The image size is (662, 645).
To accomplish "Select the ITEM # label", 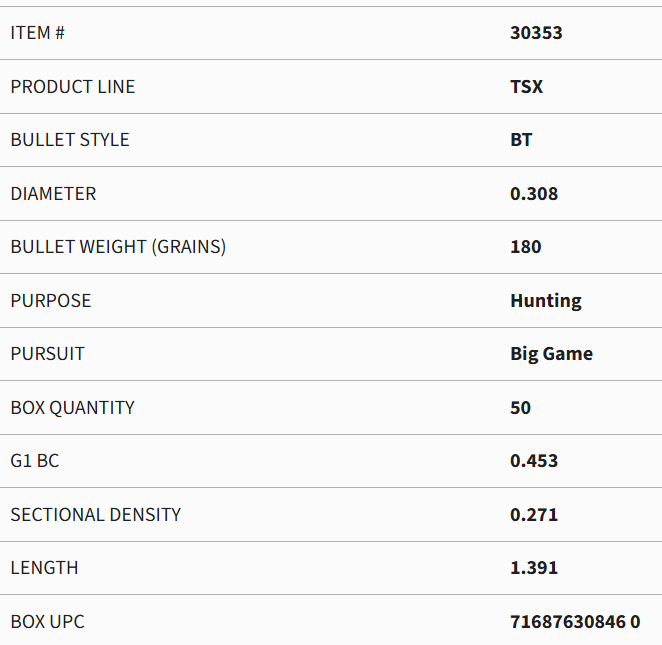I will (38, 33).
